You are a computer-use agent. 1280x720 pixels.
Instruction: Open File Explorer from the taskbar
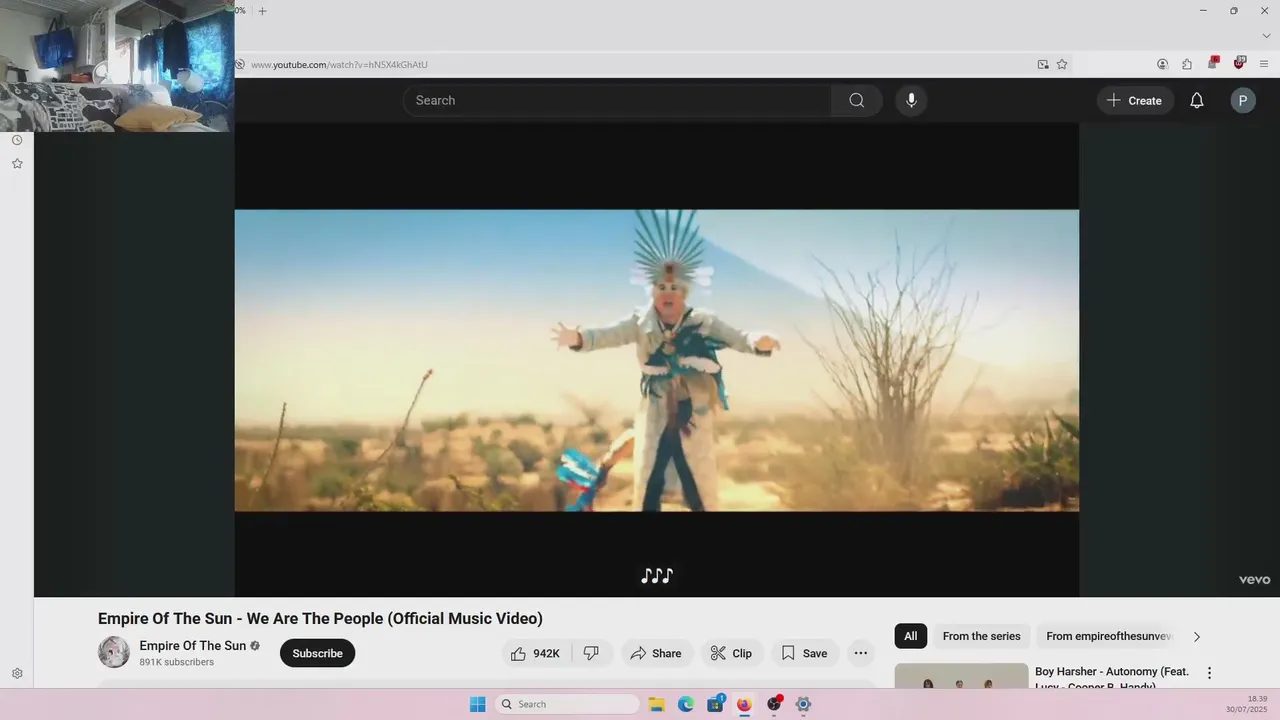click(657, 704)
